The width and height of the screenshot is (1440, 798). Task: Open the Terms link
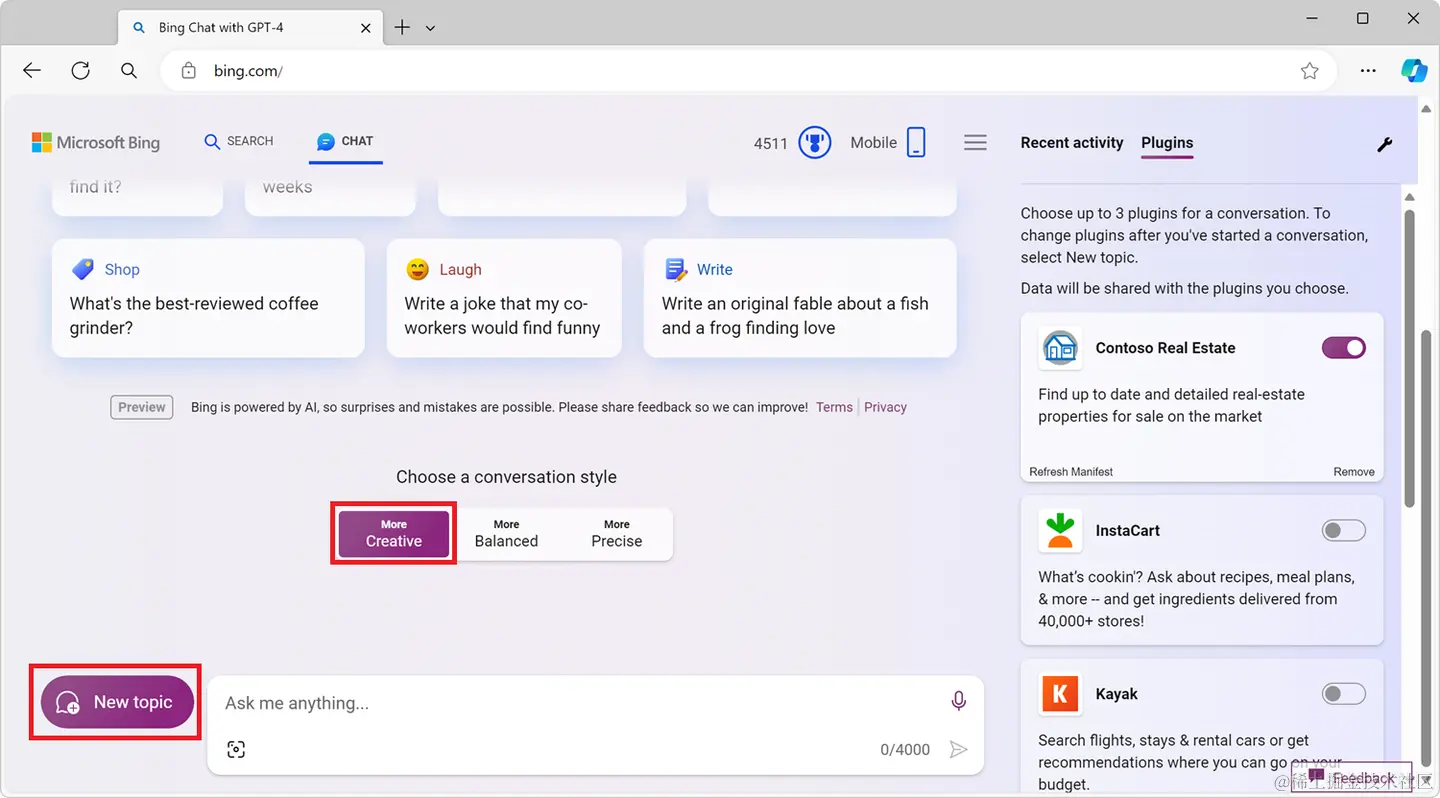(x=834, y=407)
